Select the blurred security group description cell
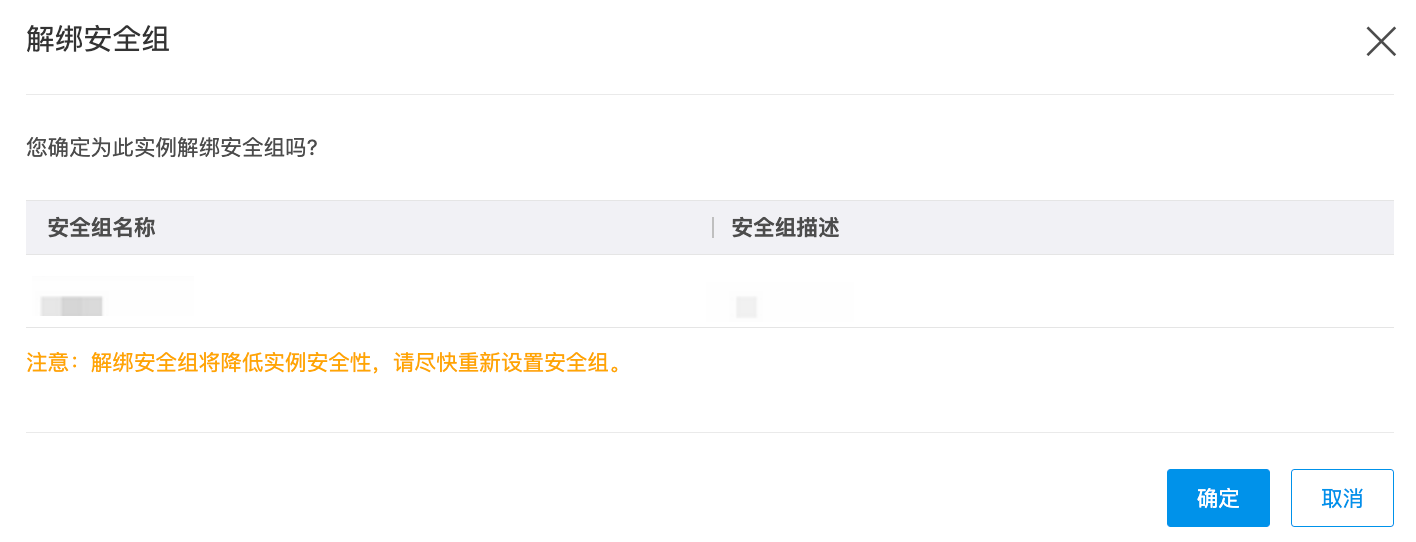The width and height of the screenshot is (1416, 542). pos(746,306)
